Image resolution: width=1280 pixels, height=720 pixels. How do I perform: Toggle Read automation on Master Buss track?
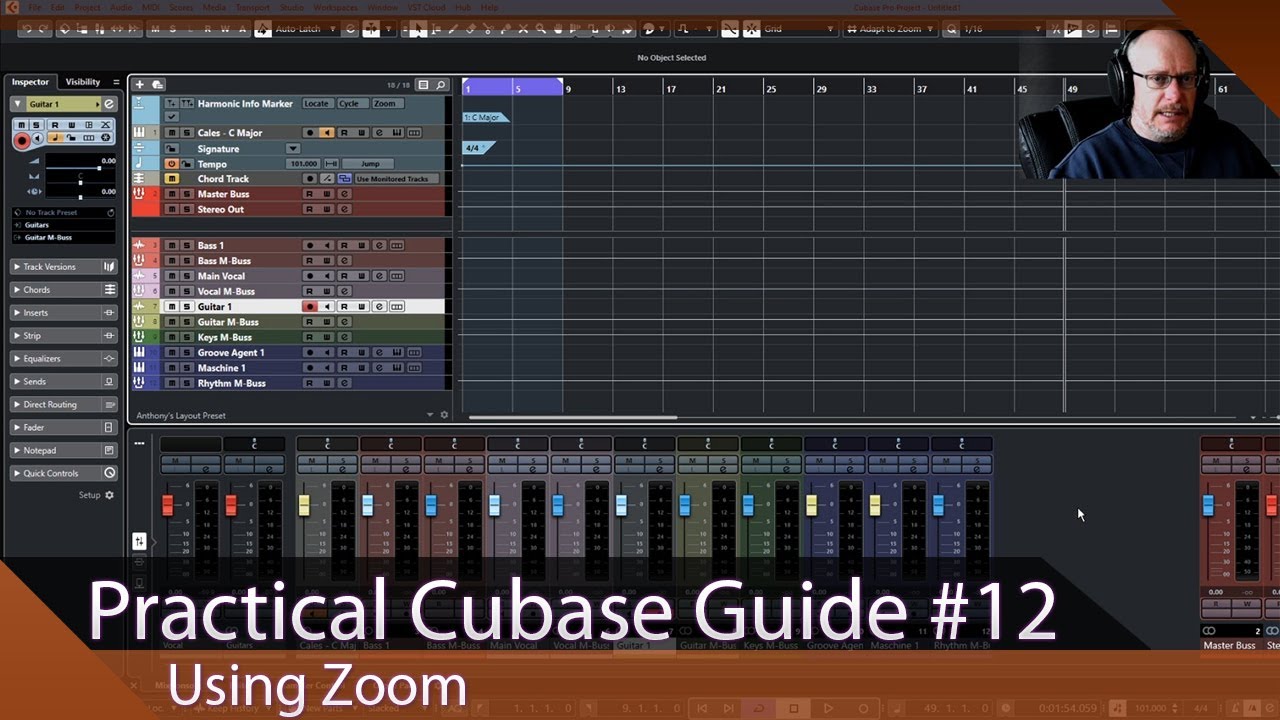point(310,194)
